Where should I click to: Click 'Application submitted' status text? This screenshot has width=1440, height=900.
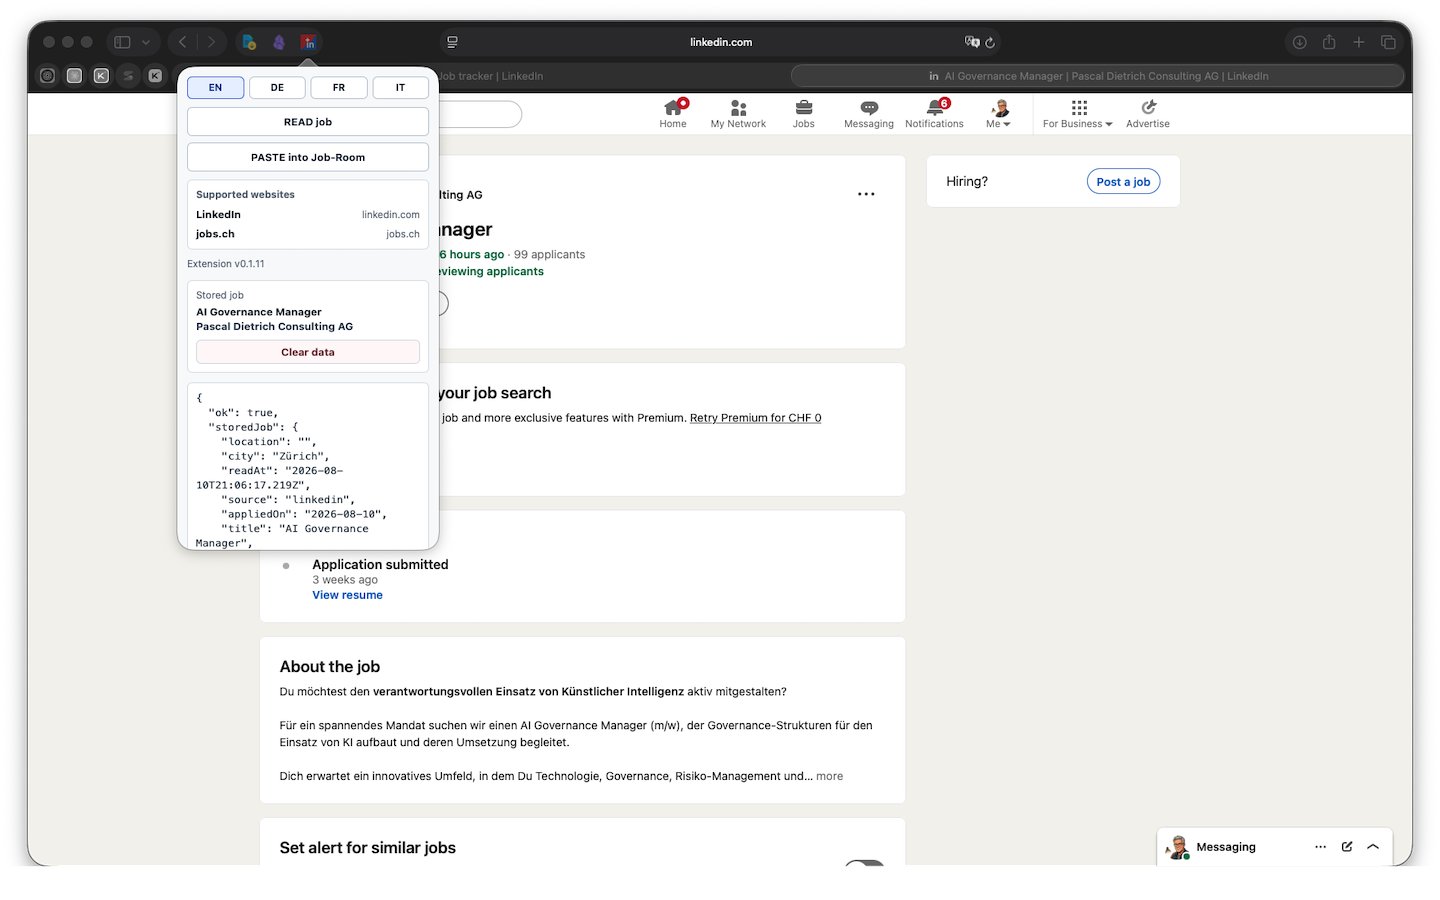click(380, 564)
